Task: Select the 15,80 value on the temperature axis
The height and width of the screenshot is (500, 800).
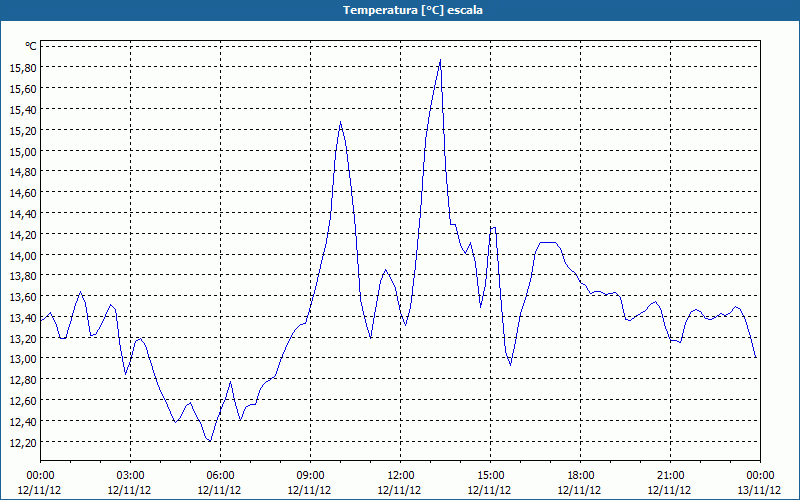Action: (23, 67)
